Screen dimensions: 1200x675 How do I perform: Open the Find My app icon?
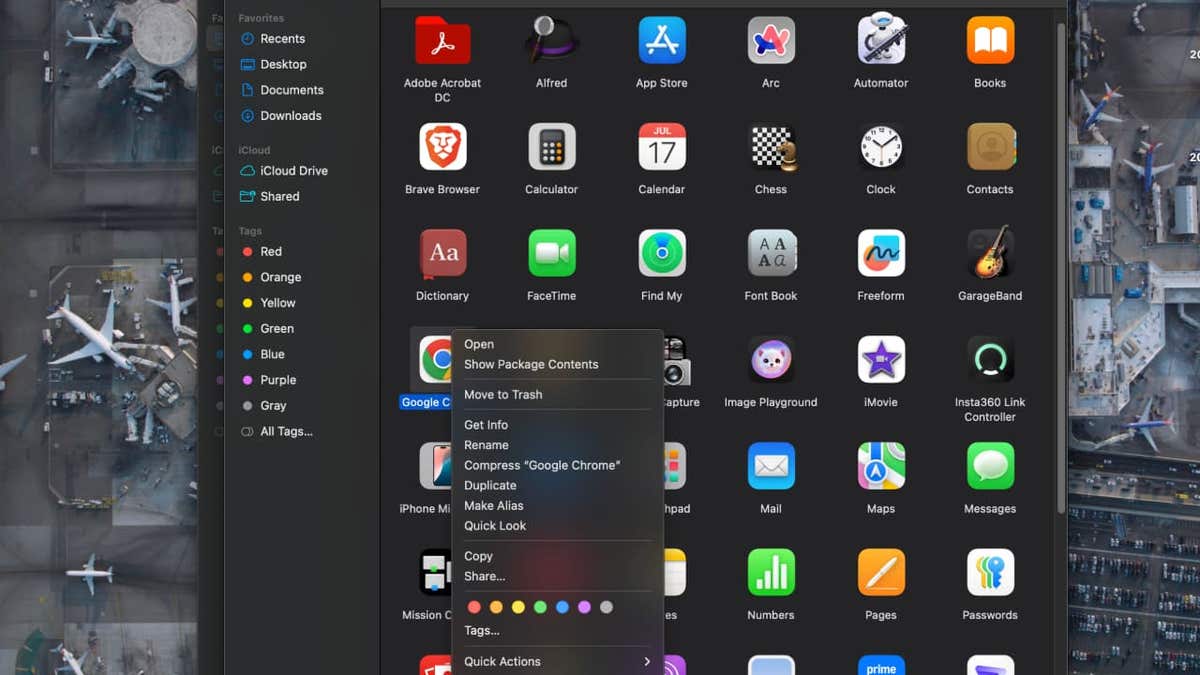661,253
